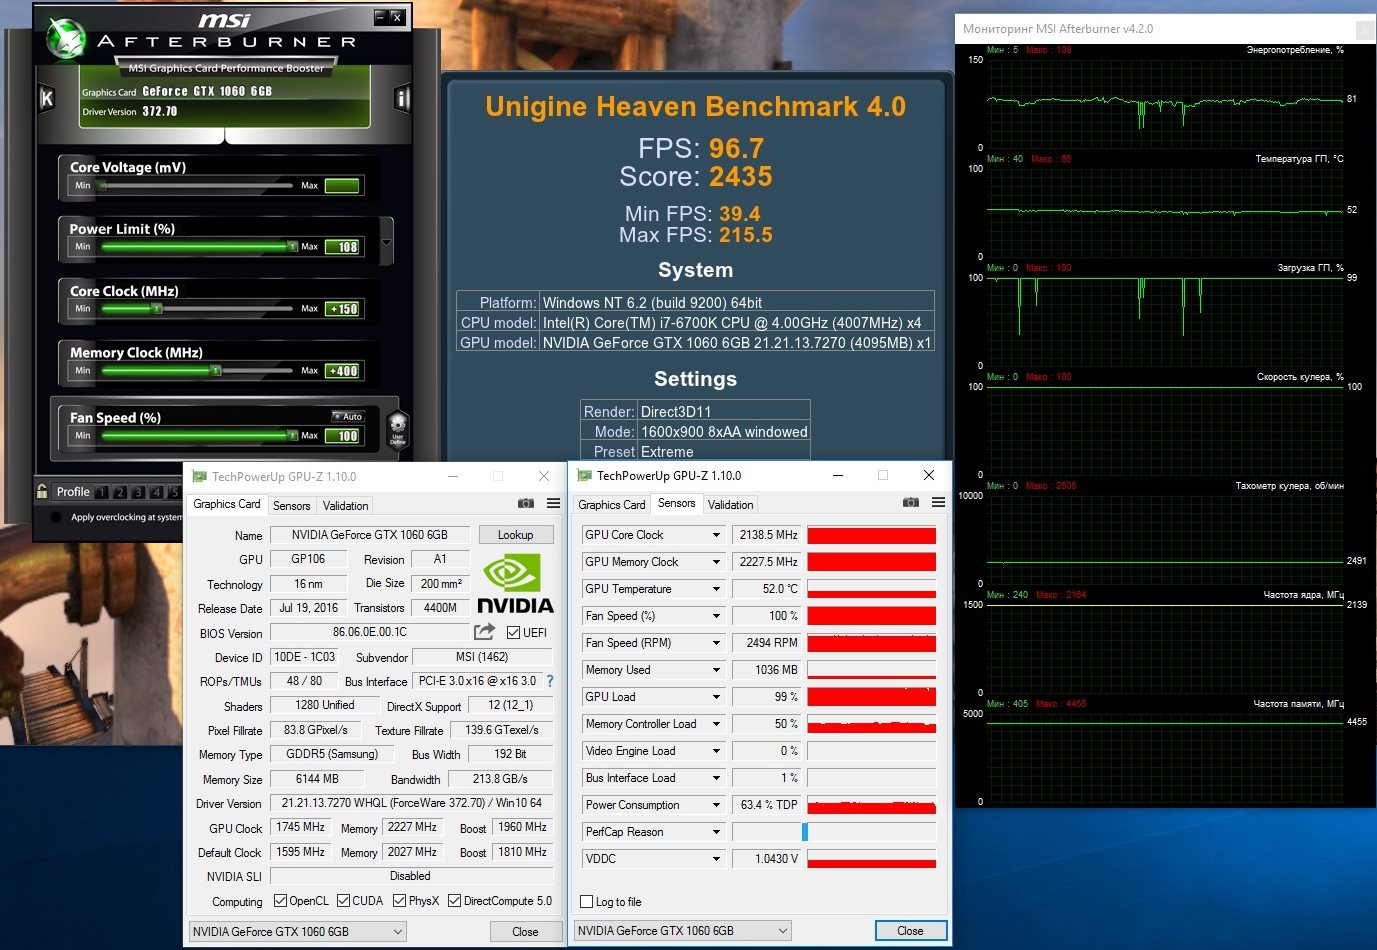Open hamburger menu in GPU-Z card info window

[x=553, y=504]
